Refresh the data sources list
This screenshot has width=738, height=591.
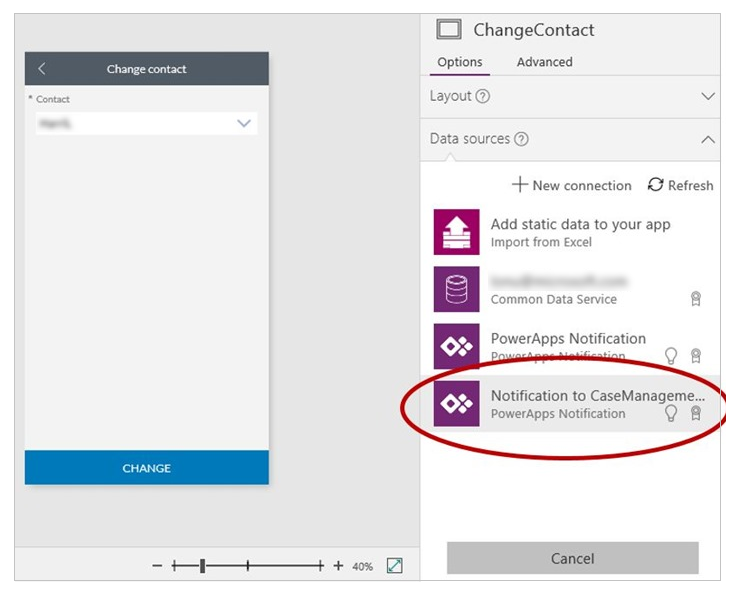point(681,185)
